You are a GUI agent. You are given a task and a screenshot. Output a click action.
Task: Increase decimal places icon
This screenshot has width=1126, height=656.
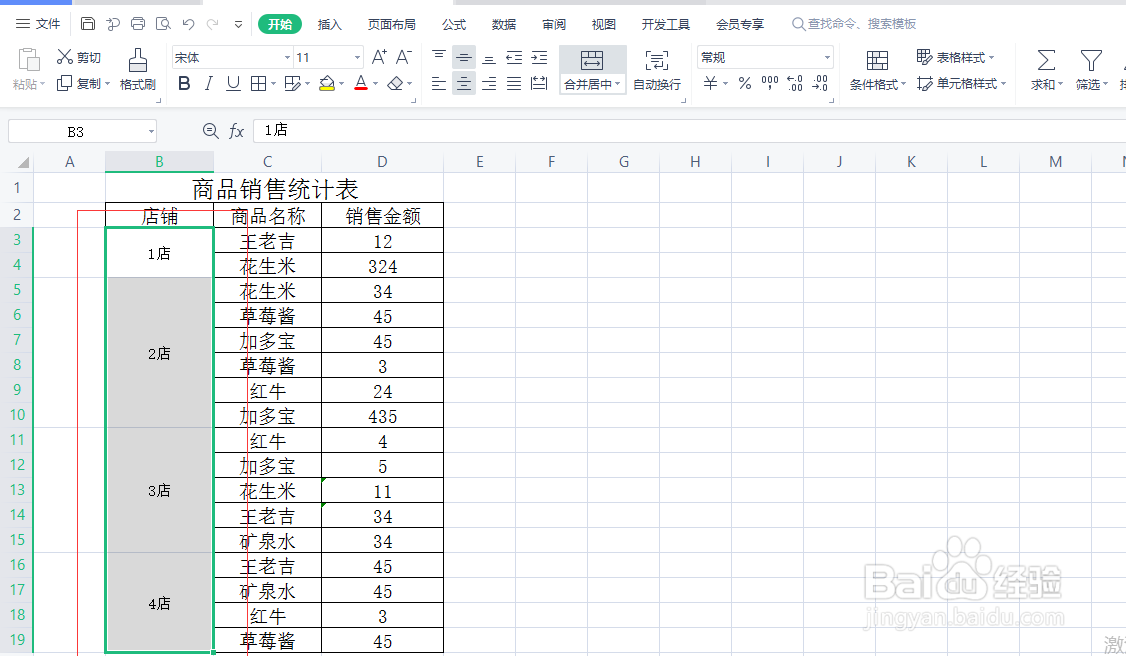[794, 83]
